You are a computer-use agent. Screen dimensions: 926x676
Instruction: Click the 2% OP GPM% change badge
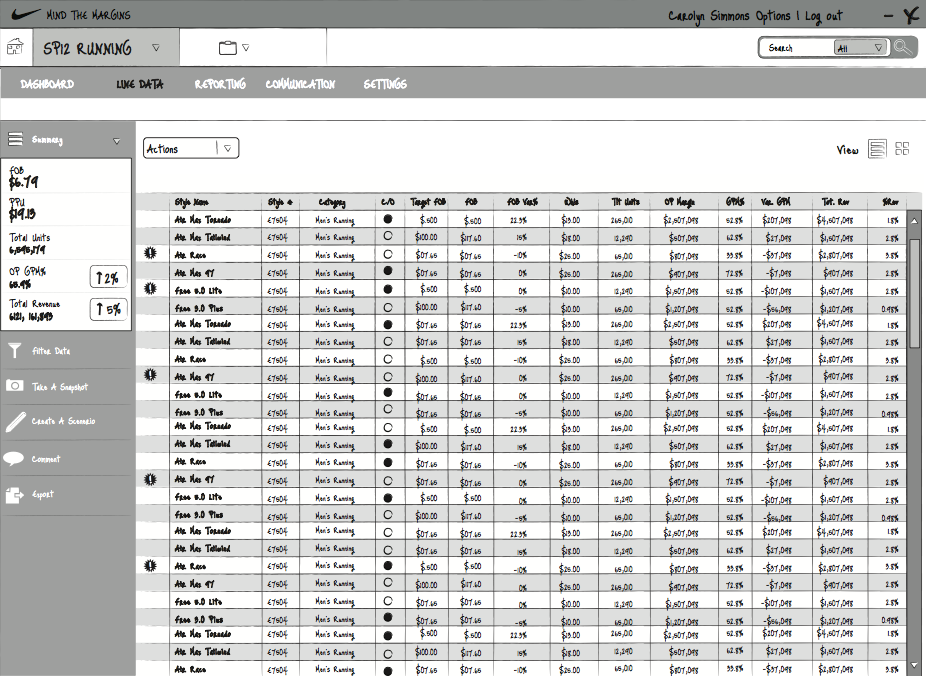point(108,277)
